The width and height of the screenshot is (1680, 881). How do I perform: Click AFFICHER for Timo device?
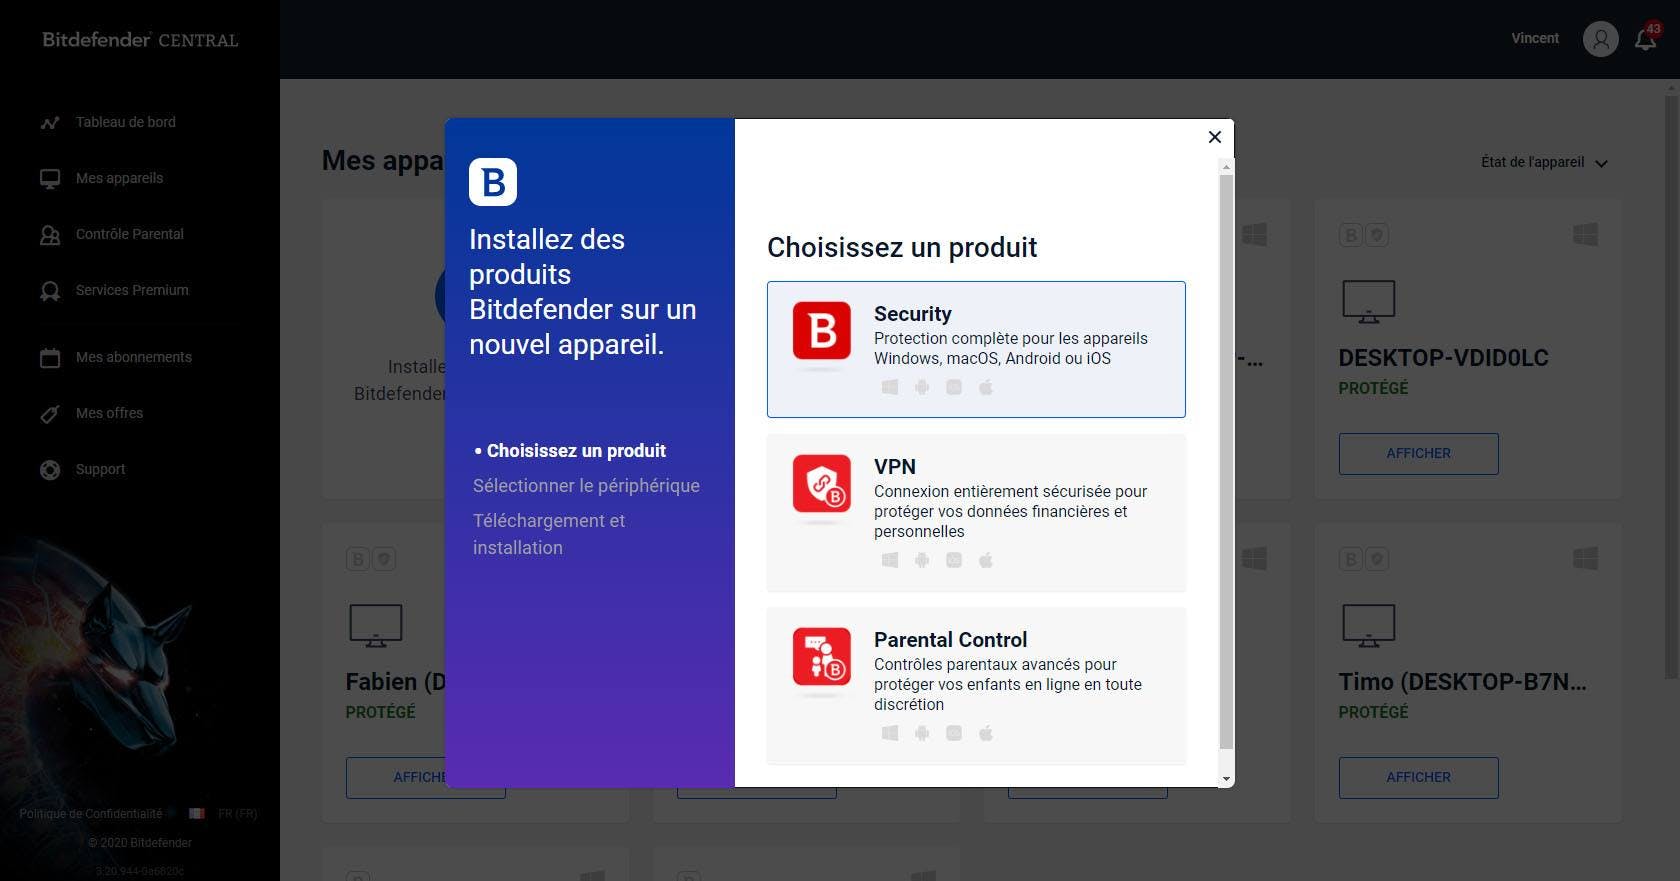[x=1418, y=777]
